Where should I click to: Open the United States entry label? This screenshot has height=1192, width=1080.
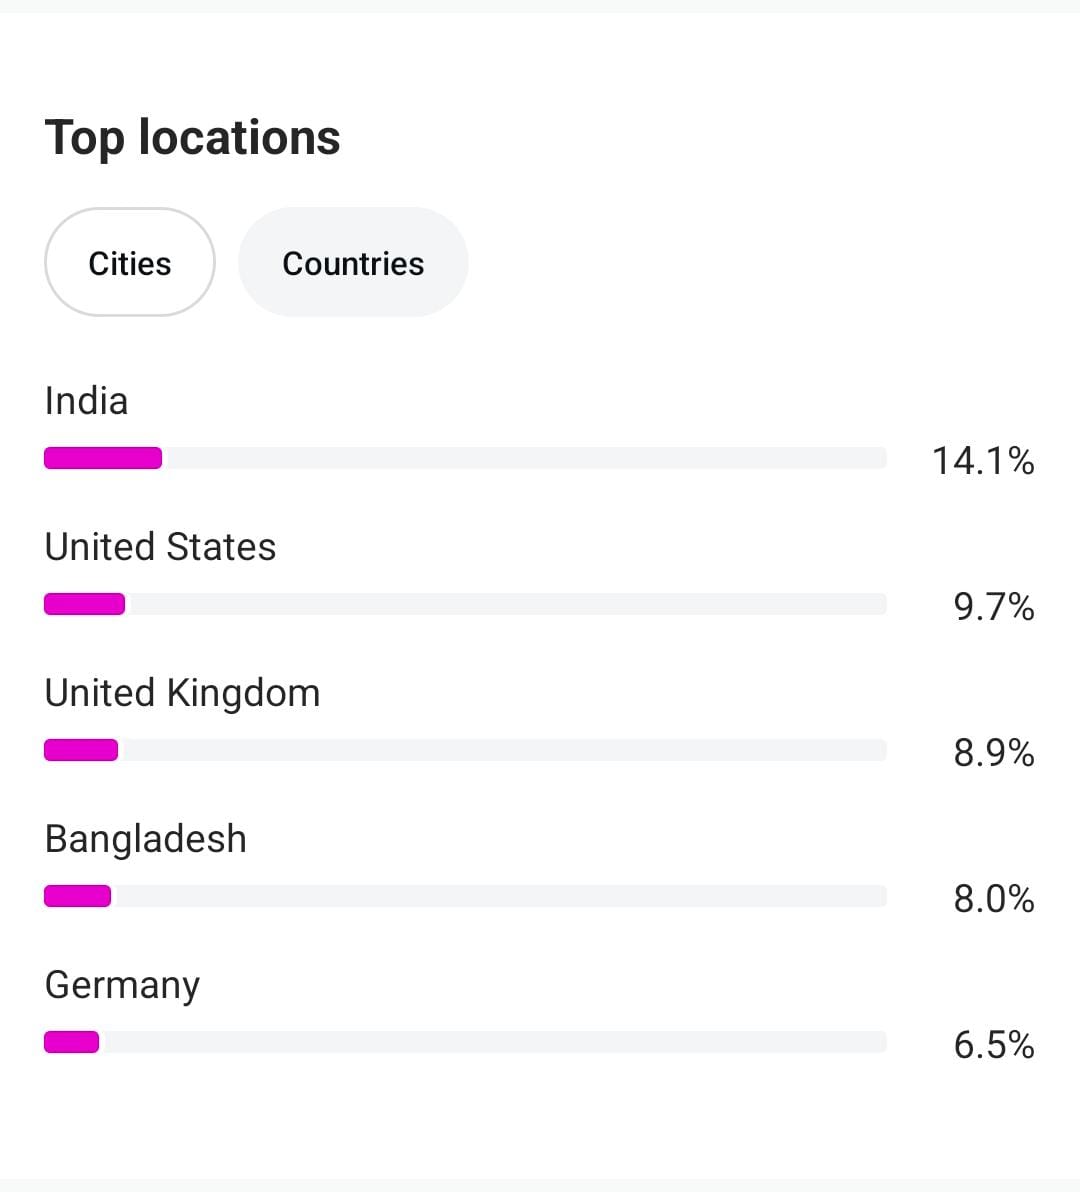[161, 547]
